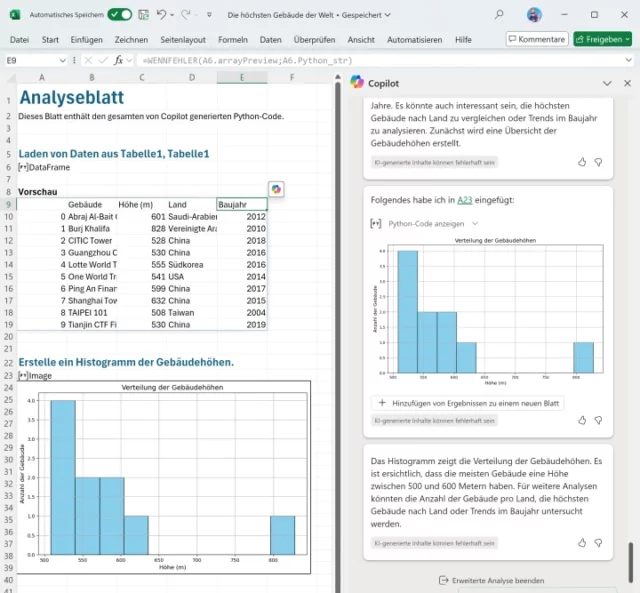The width and height of the screenshot is (640, 593).
Task: Open the Undo history dropdown arrow
Action: (x=172, y=15)
